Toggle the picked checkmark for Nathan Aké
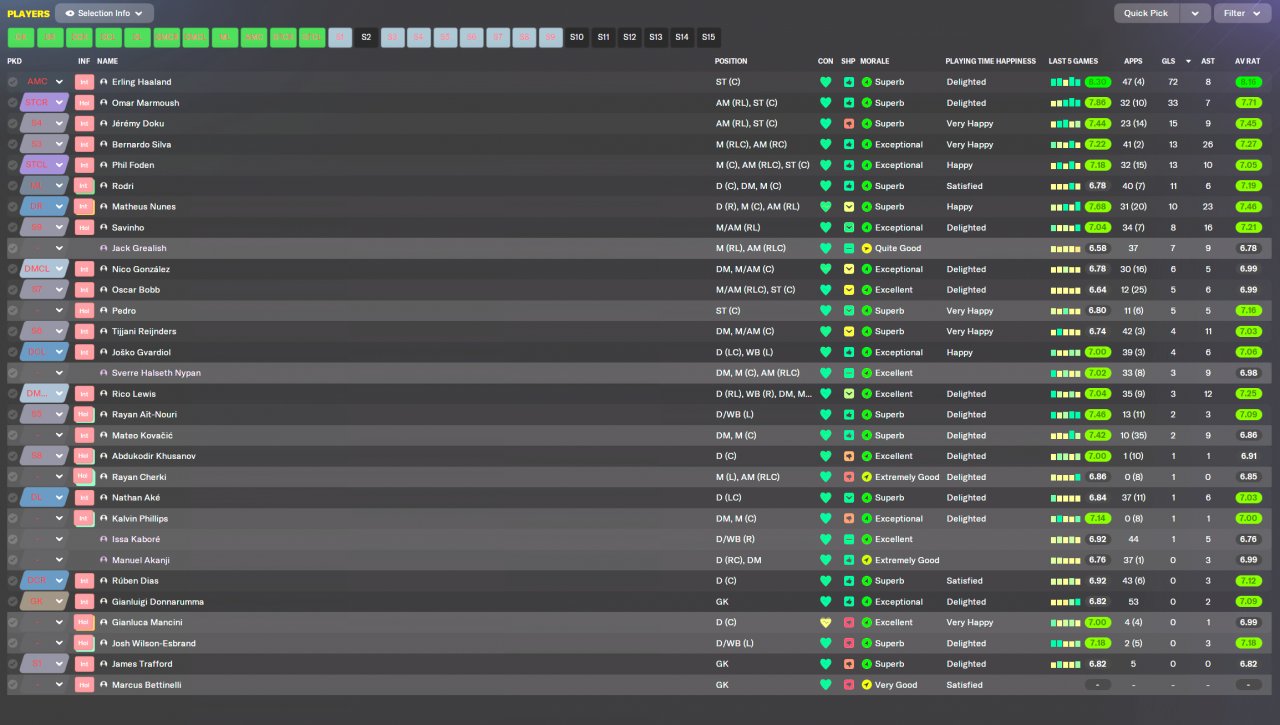1280x725 pixels. click(13, 498)
